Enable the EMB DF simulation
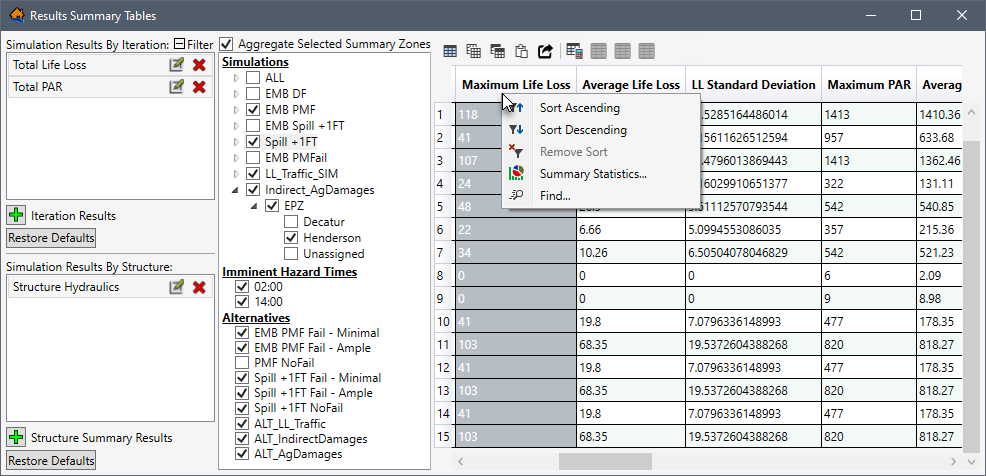Viewport: 986px width, 476px height. (x=252, y=94)
